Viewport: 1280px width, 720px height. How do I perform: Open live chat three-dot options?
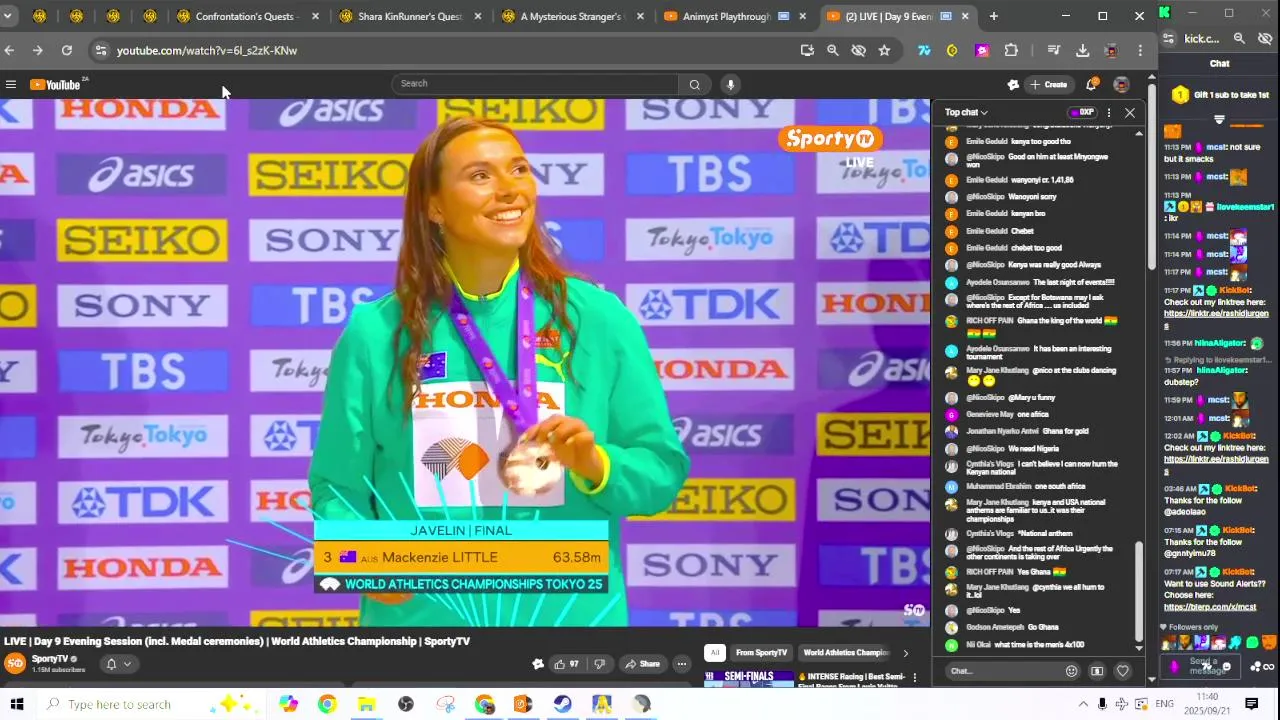1108,113
